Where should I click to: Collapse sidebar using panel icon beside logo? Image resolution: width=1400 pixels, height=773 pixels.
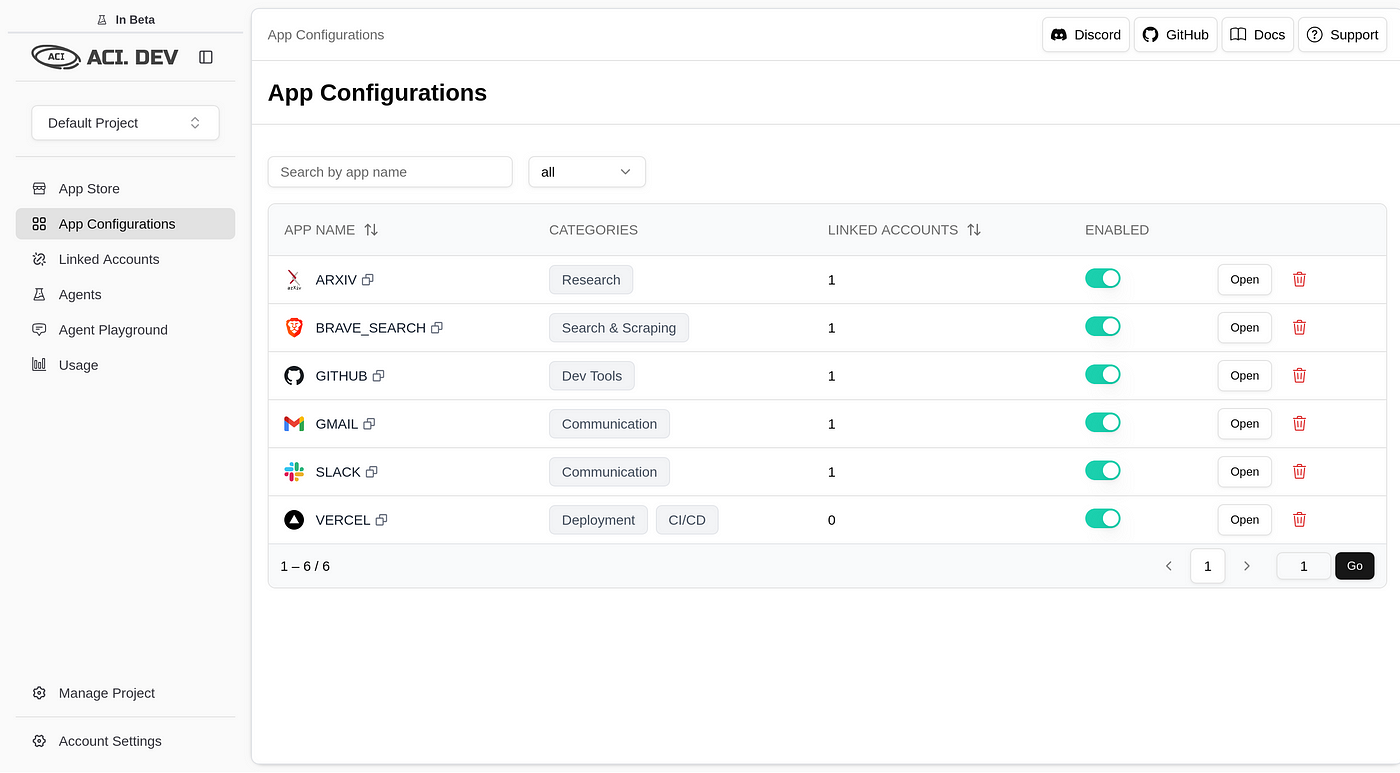(x=206, y=57)
